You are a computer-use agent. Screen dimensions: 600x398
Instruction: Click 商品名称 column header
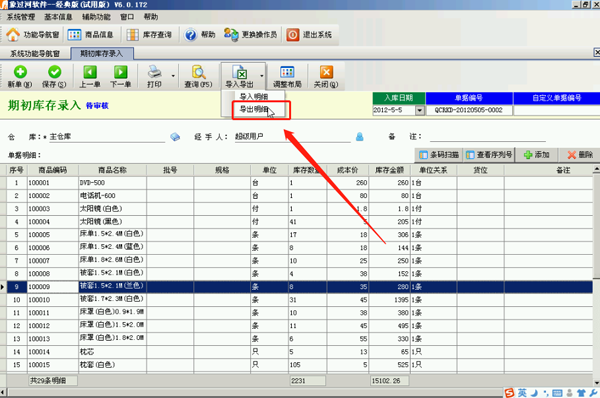112,170
